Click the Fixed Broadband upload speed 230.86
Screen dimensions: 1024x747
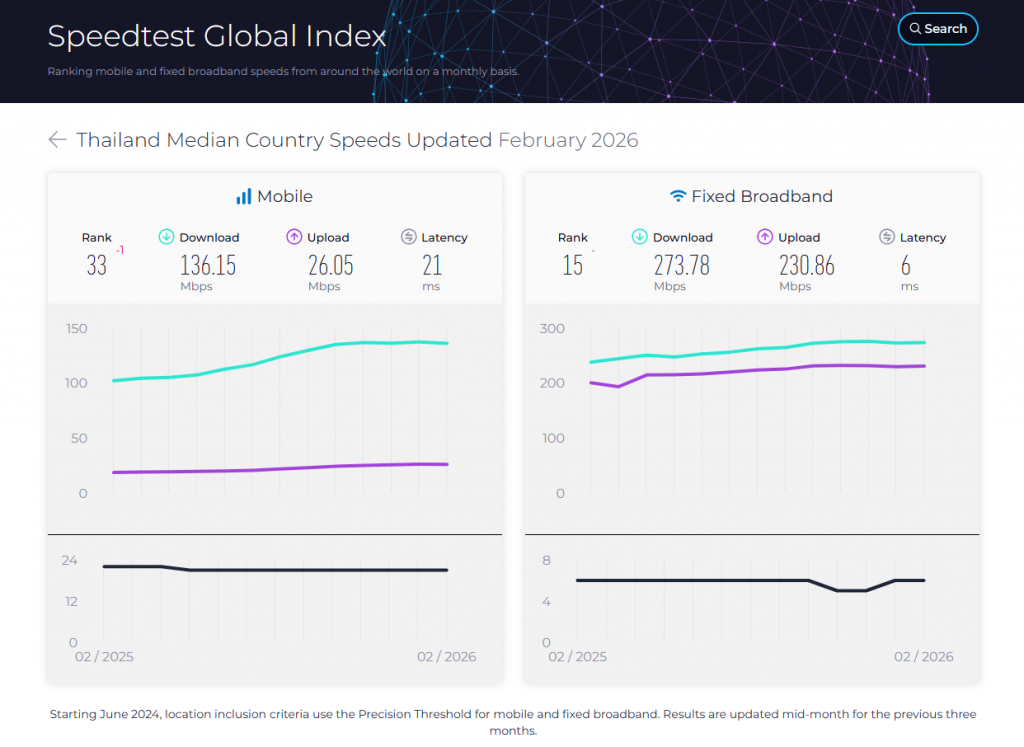806,266
